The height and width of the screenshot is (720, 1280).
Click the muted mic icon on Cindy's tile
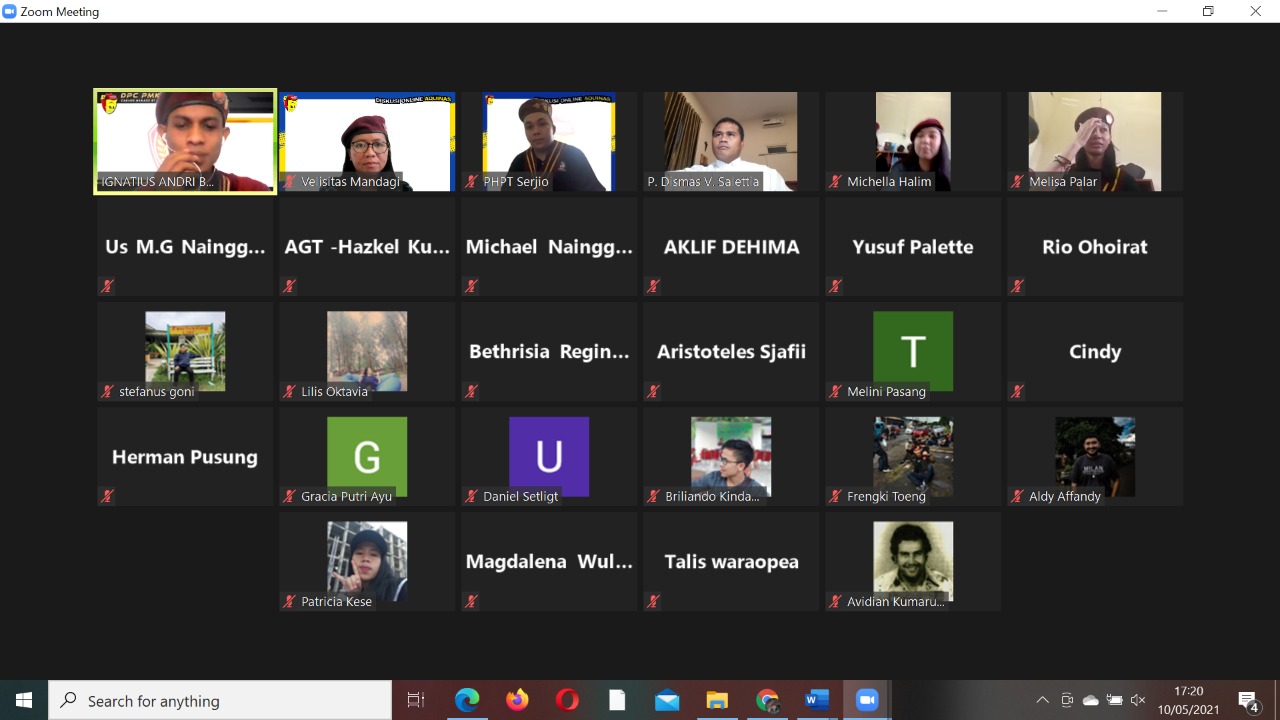point(1017,391)
